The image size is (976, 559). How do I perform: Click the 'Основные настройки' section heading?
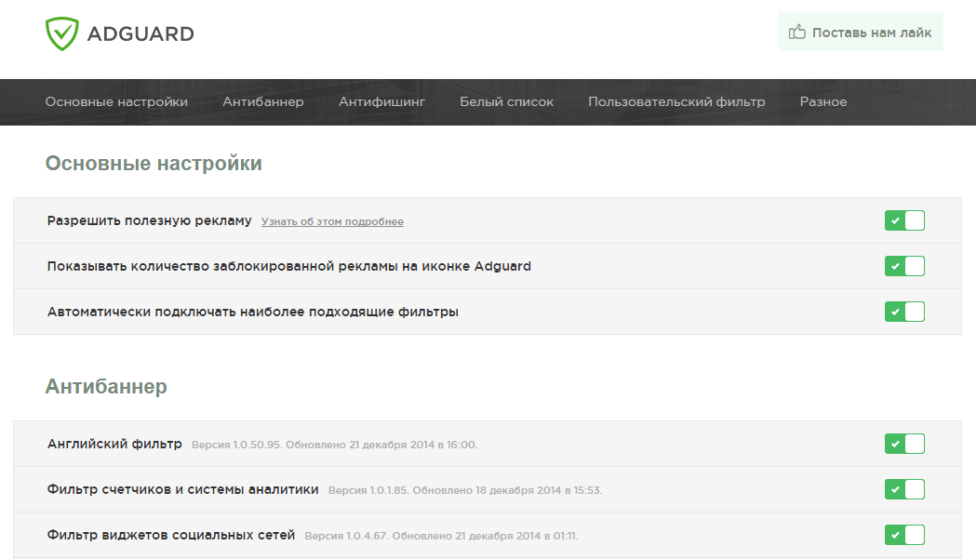[154, 163]
